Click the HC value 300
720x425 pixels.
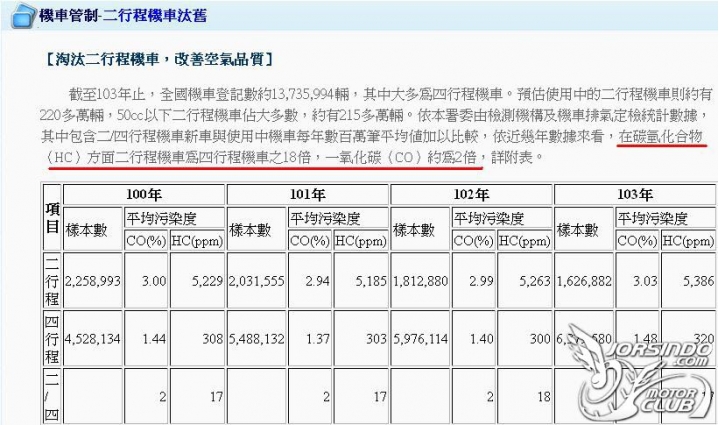tap(540, 339)
